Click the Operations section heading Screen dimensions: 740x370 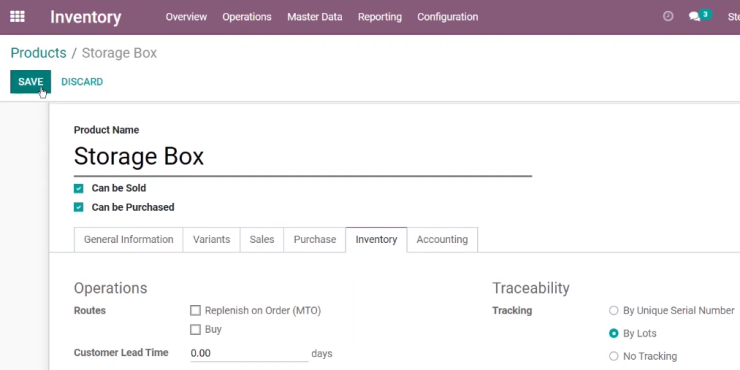click(110, 288)
